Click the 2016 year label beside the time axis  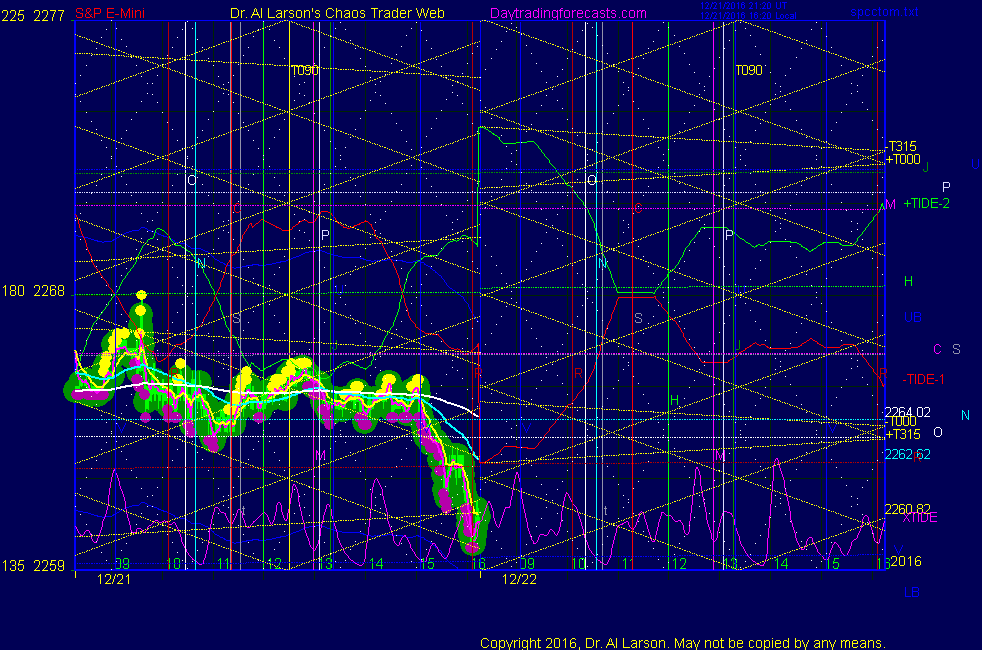click(x=906, y=561)
